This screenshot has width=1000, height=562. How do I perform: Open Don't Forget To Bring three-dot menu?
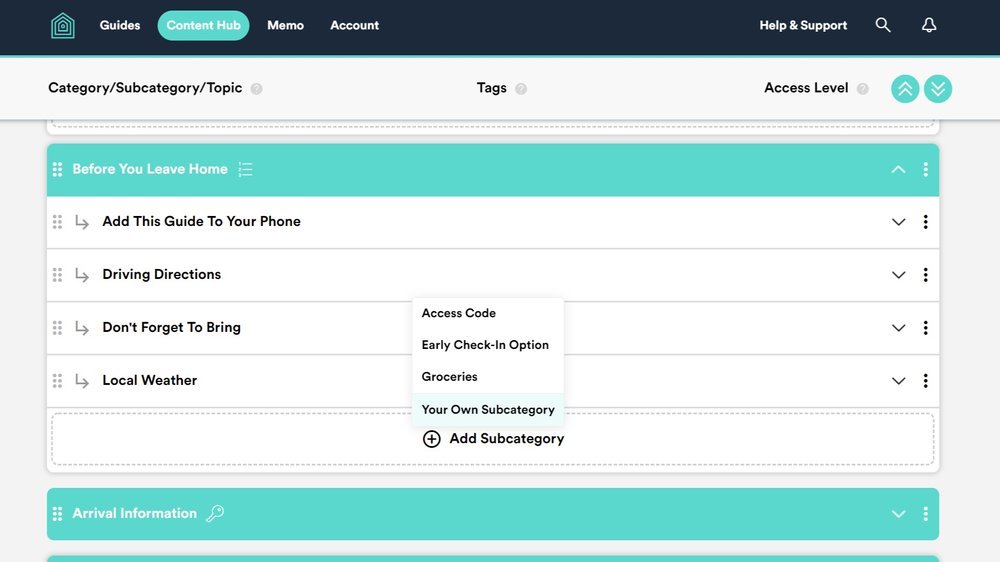[925, 327]
